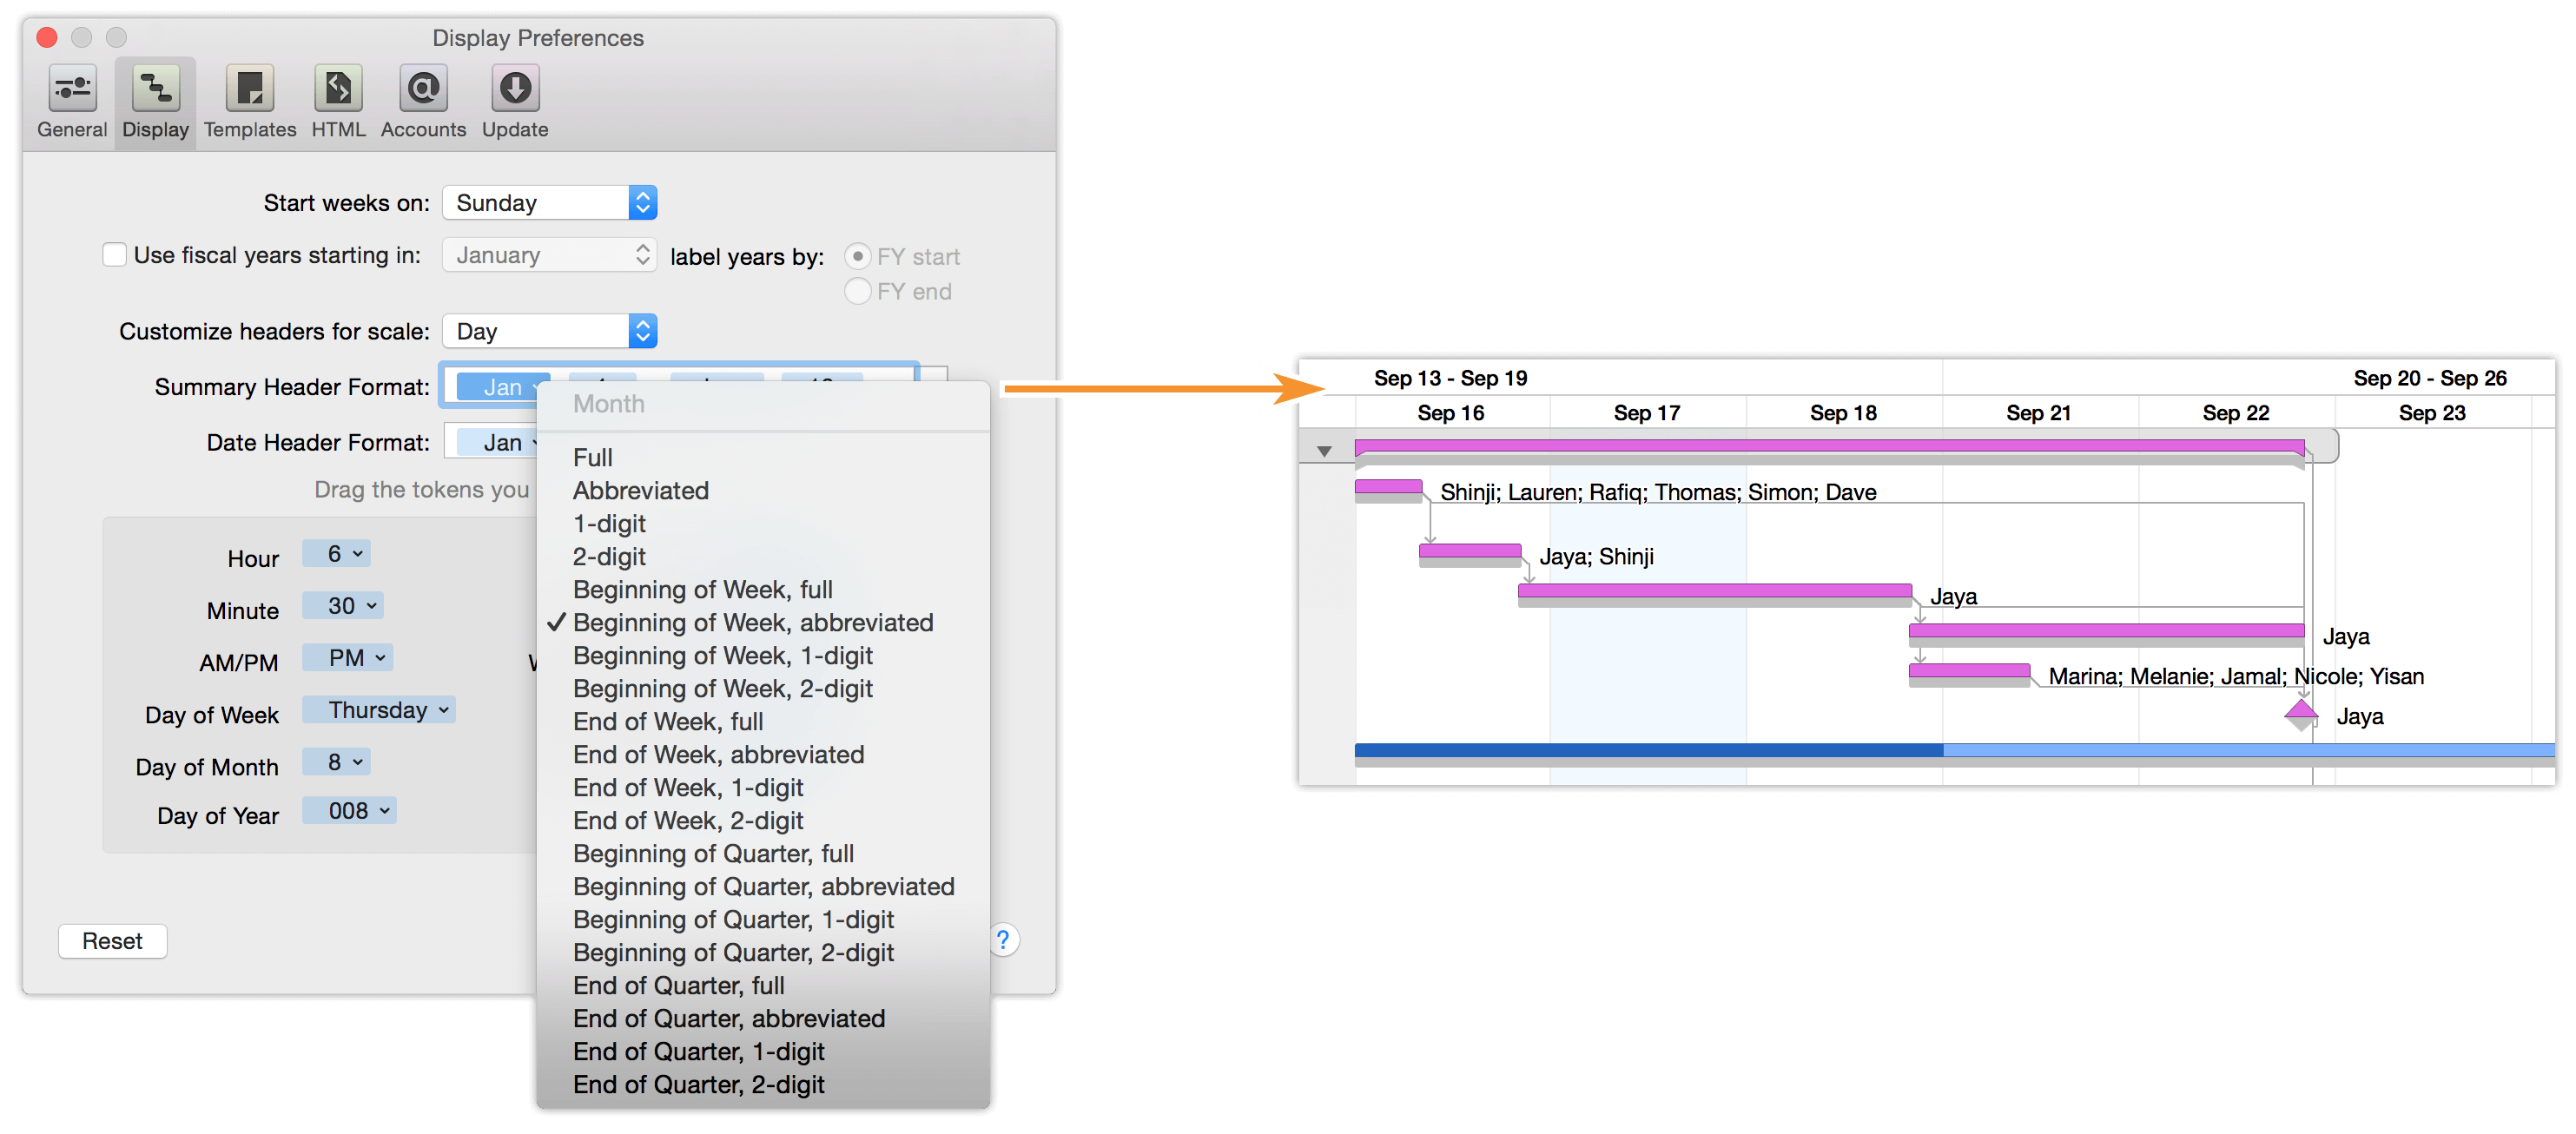This screenshot has width=2576, height=1134.
Task: Choose Beginning of Quarter, 2-digit
Action: point(763,952)
